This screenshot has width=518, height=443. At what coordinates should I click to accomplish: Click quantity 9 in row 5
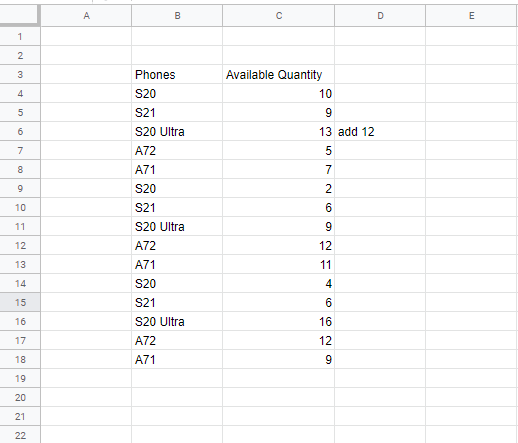coord(279,112)
